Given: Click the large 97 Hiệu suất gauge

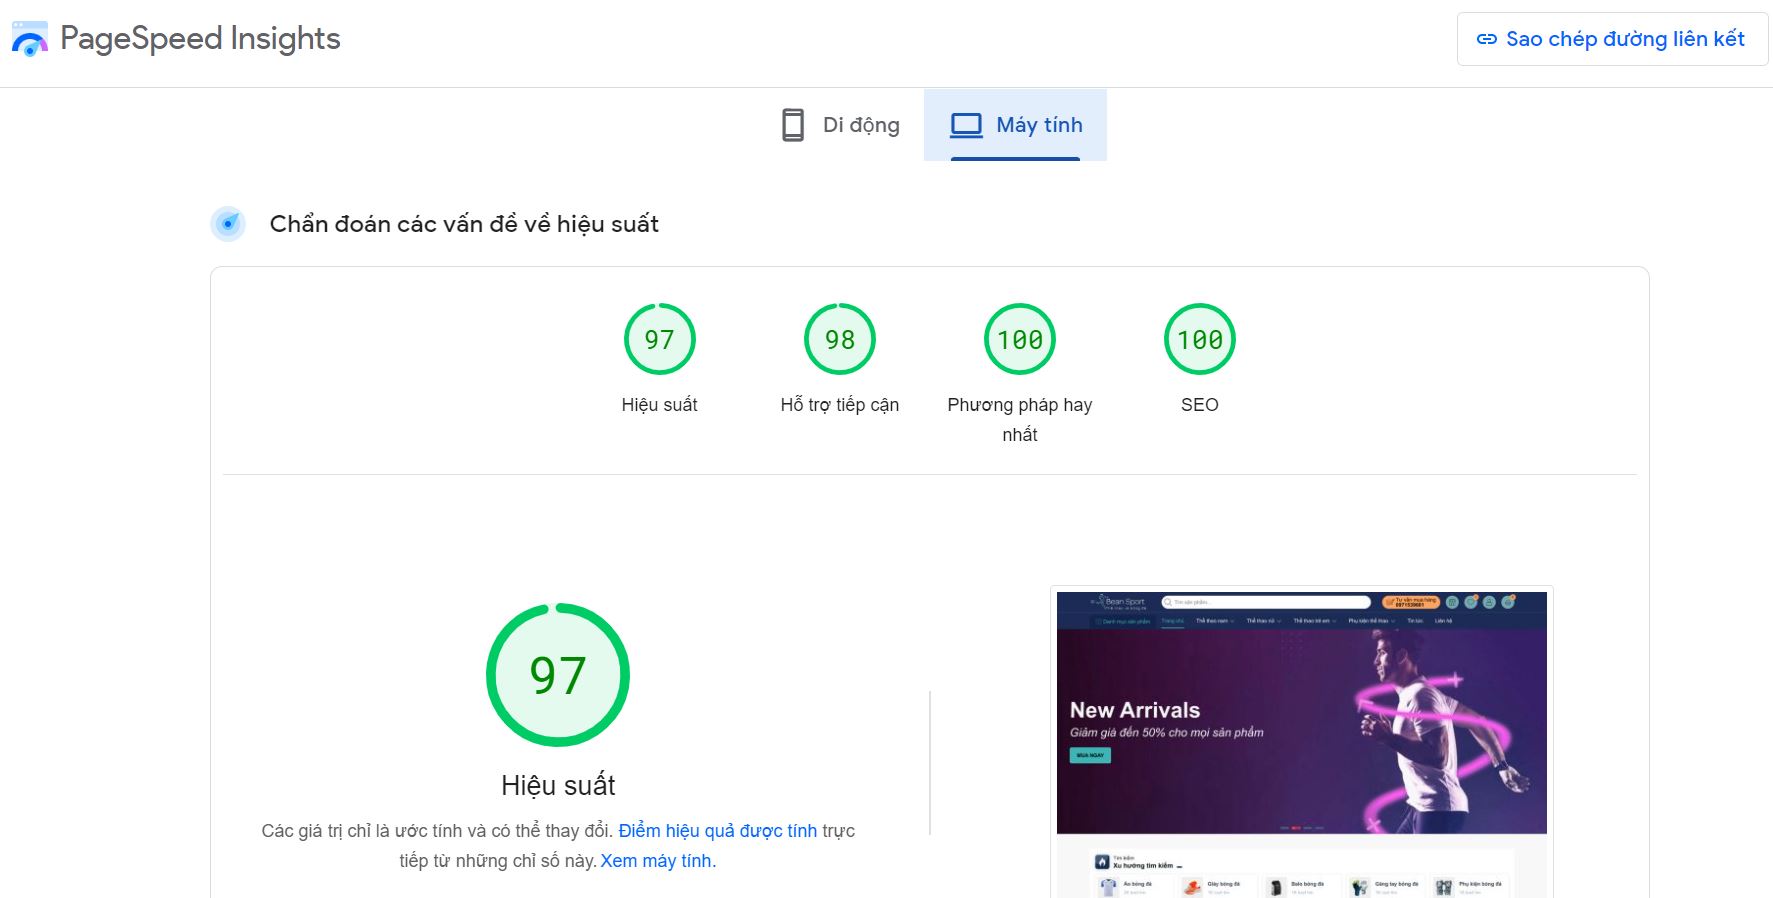Looking at the screenshot, I should (x=557, y=675).
